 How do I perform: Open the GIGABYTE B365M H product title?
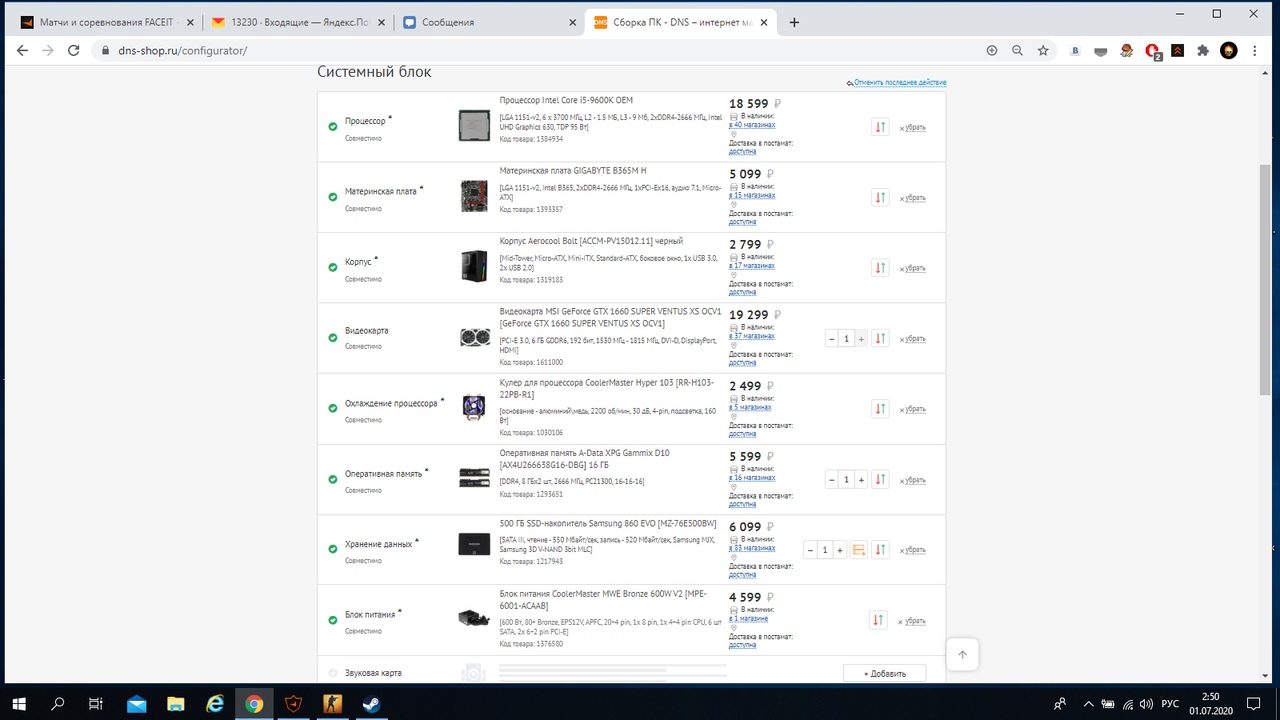pos(573,171)
